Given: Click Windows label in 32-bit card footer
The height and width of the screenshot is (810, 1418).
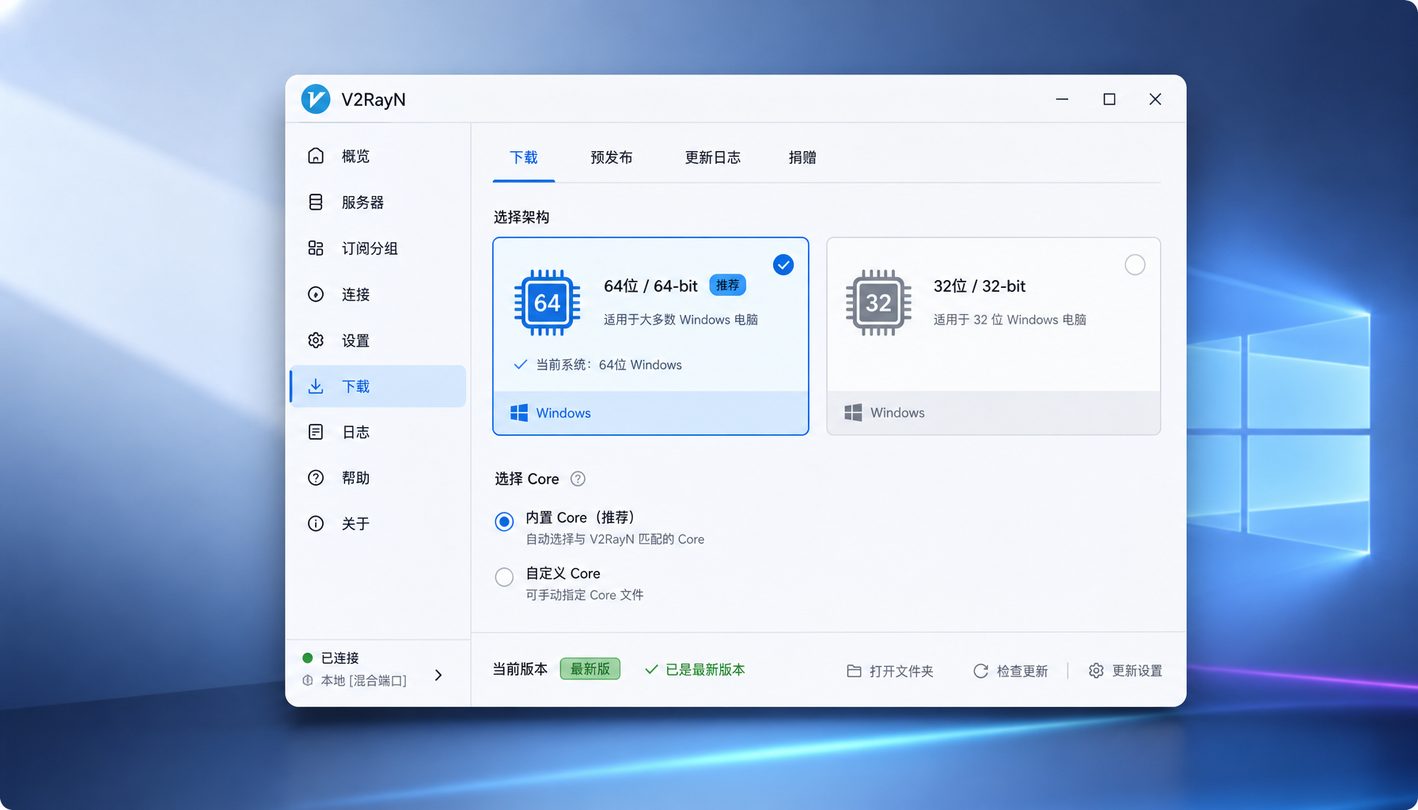Looking at the screenshot, I should click(x=897, y=413).
